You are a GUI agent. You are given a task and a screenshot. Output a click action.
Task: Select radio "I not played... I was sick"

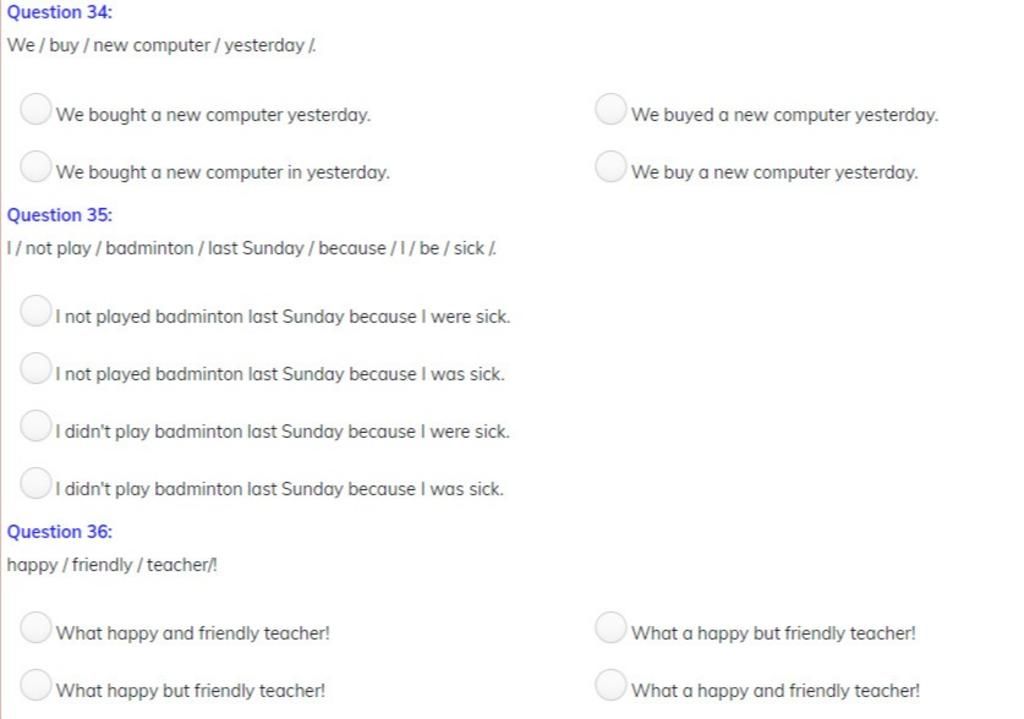[x=36, y=369]
